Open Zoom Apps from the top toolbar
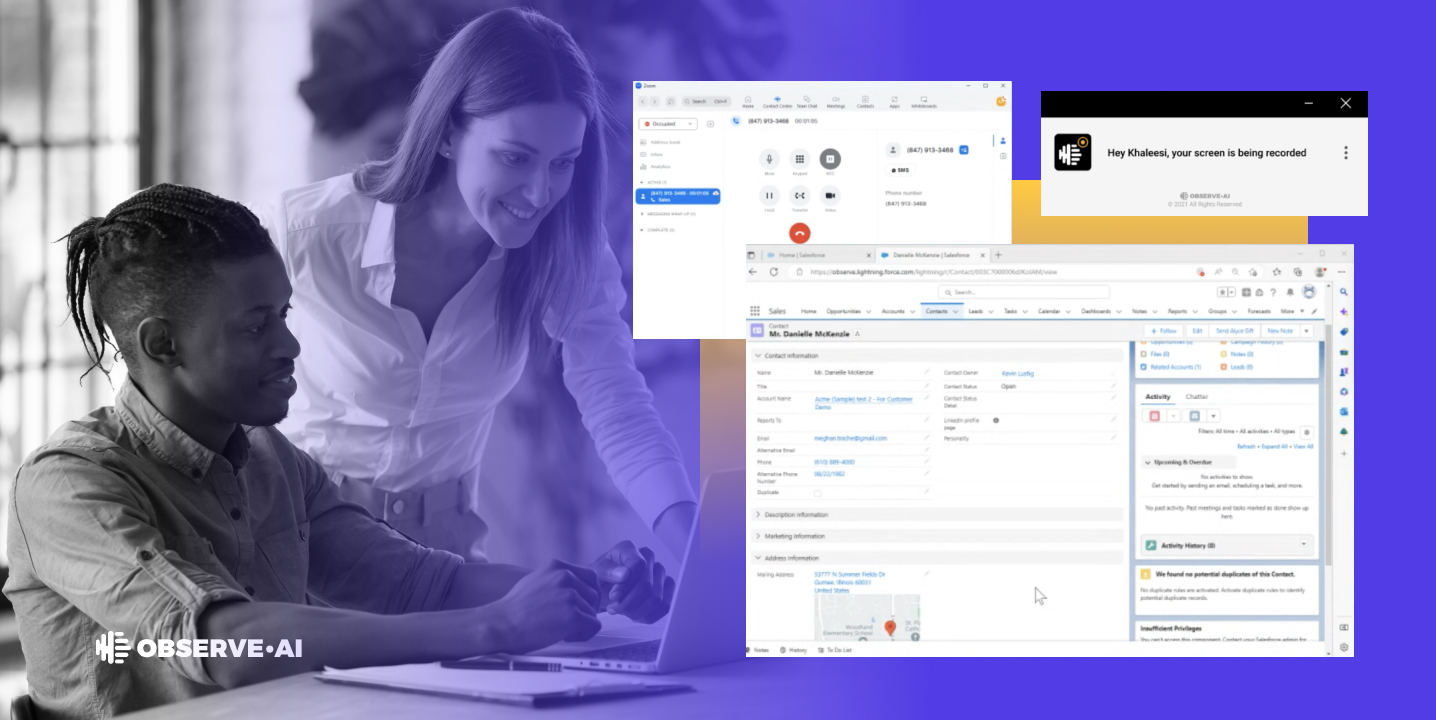Image resolution: width=1436 pixels, height=720 pixels. point(894,101)
